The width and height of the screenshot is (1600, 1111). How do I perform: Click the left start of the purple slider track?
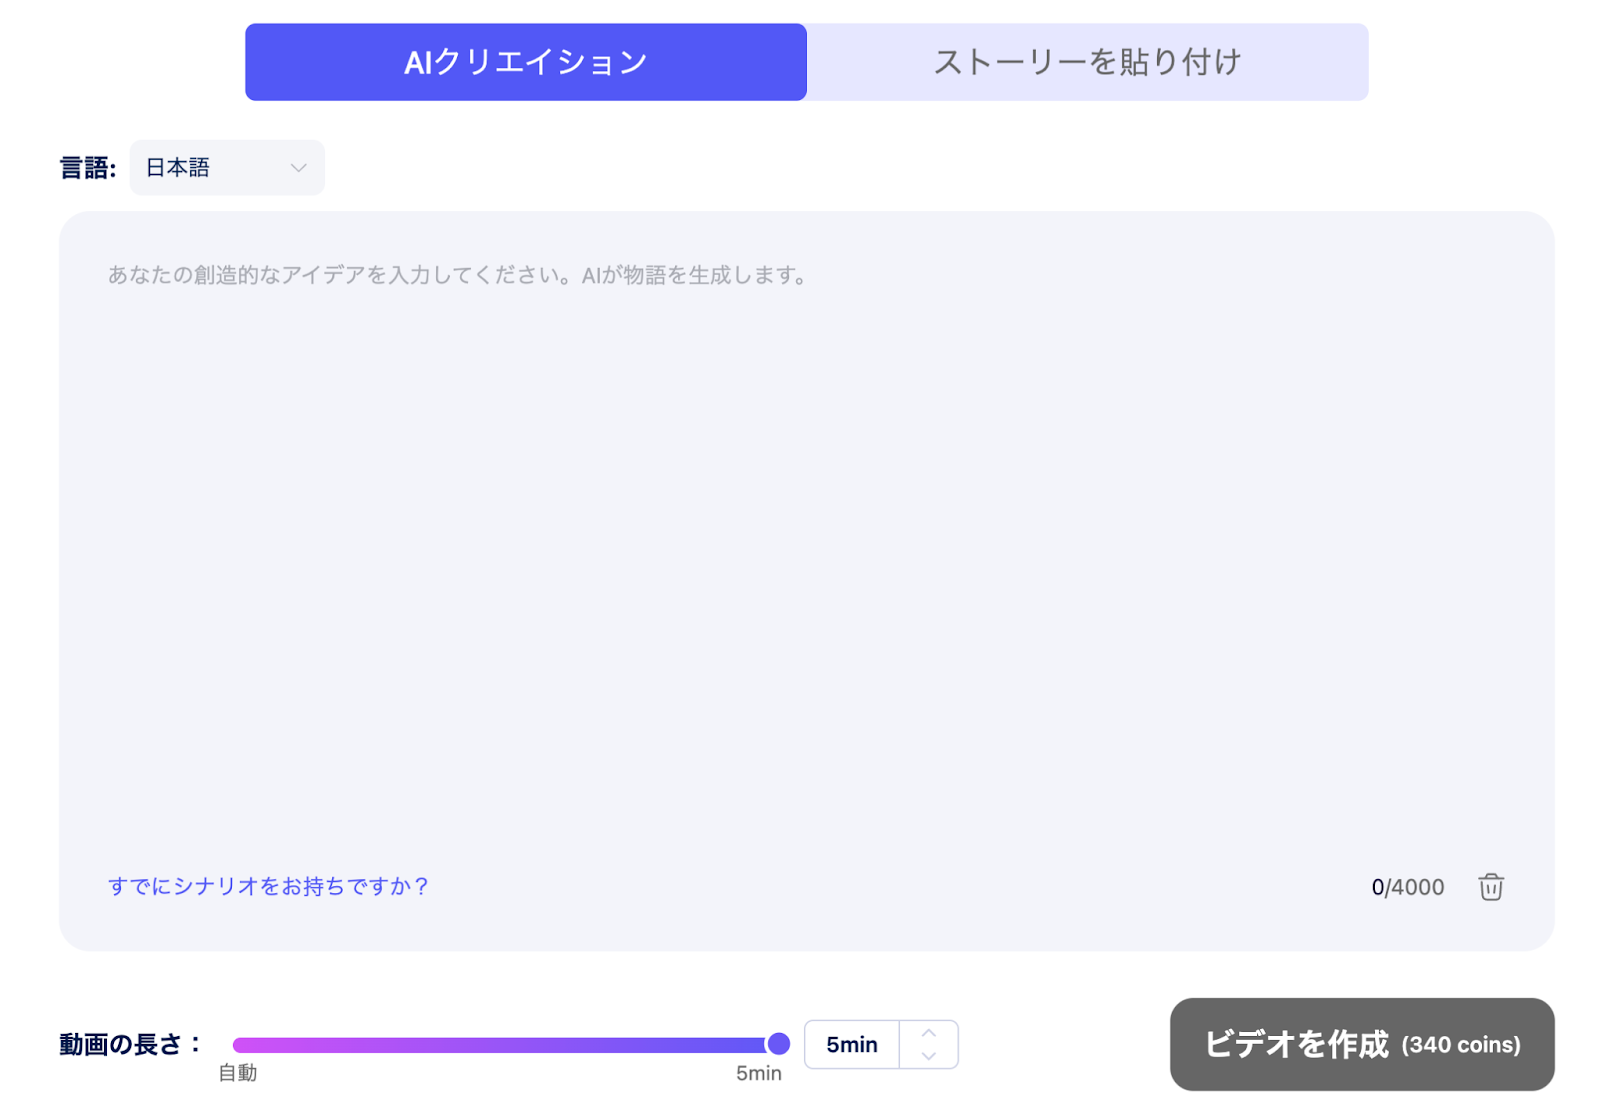pos(239,1045)
